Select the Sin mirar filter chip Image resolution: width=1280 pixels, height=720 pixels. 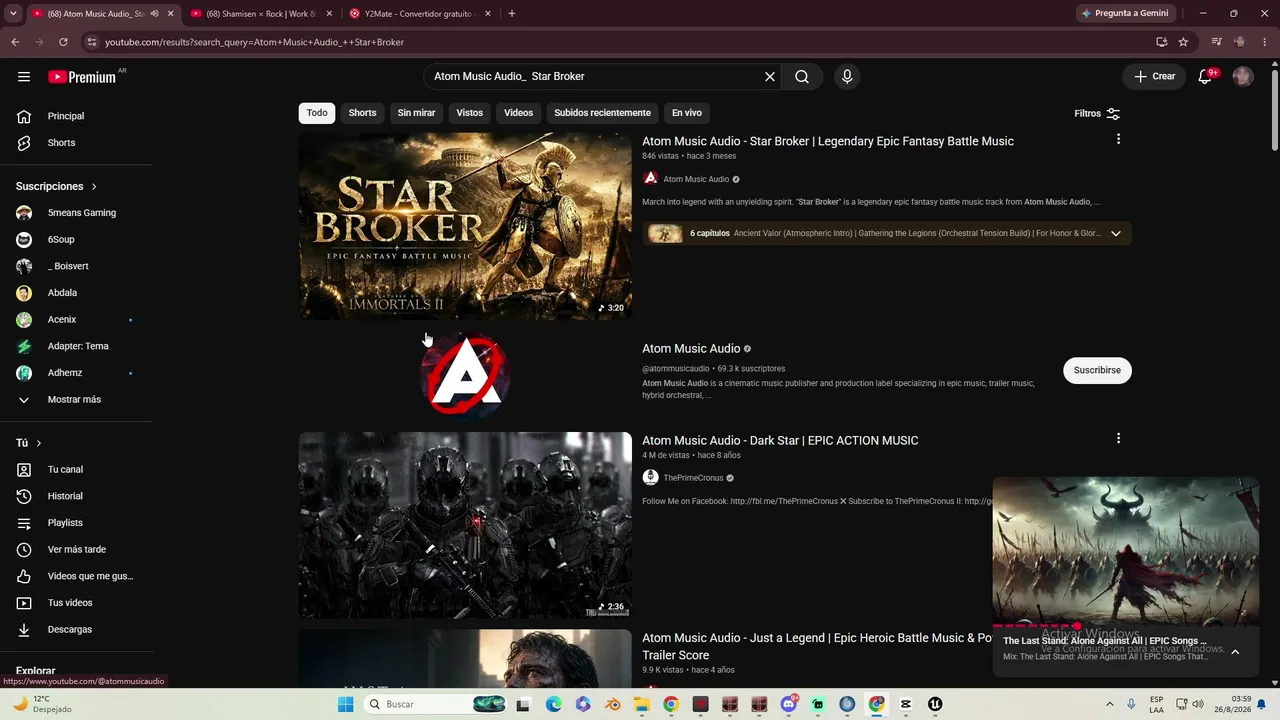pyautogui.click(x=416, y=113)
